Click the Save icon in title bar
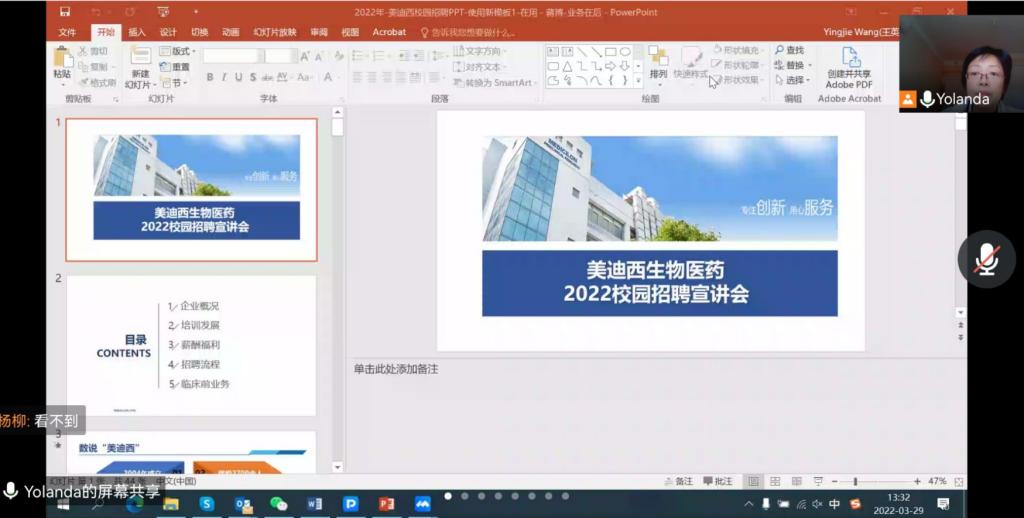Viewport: 1024px width, 518px height. 65,12
